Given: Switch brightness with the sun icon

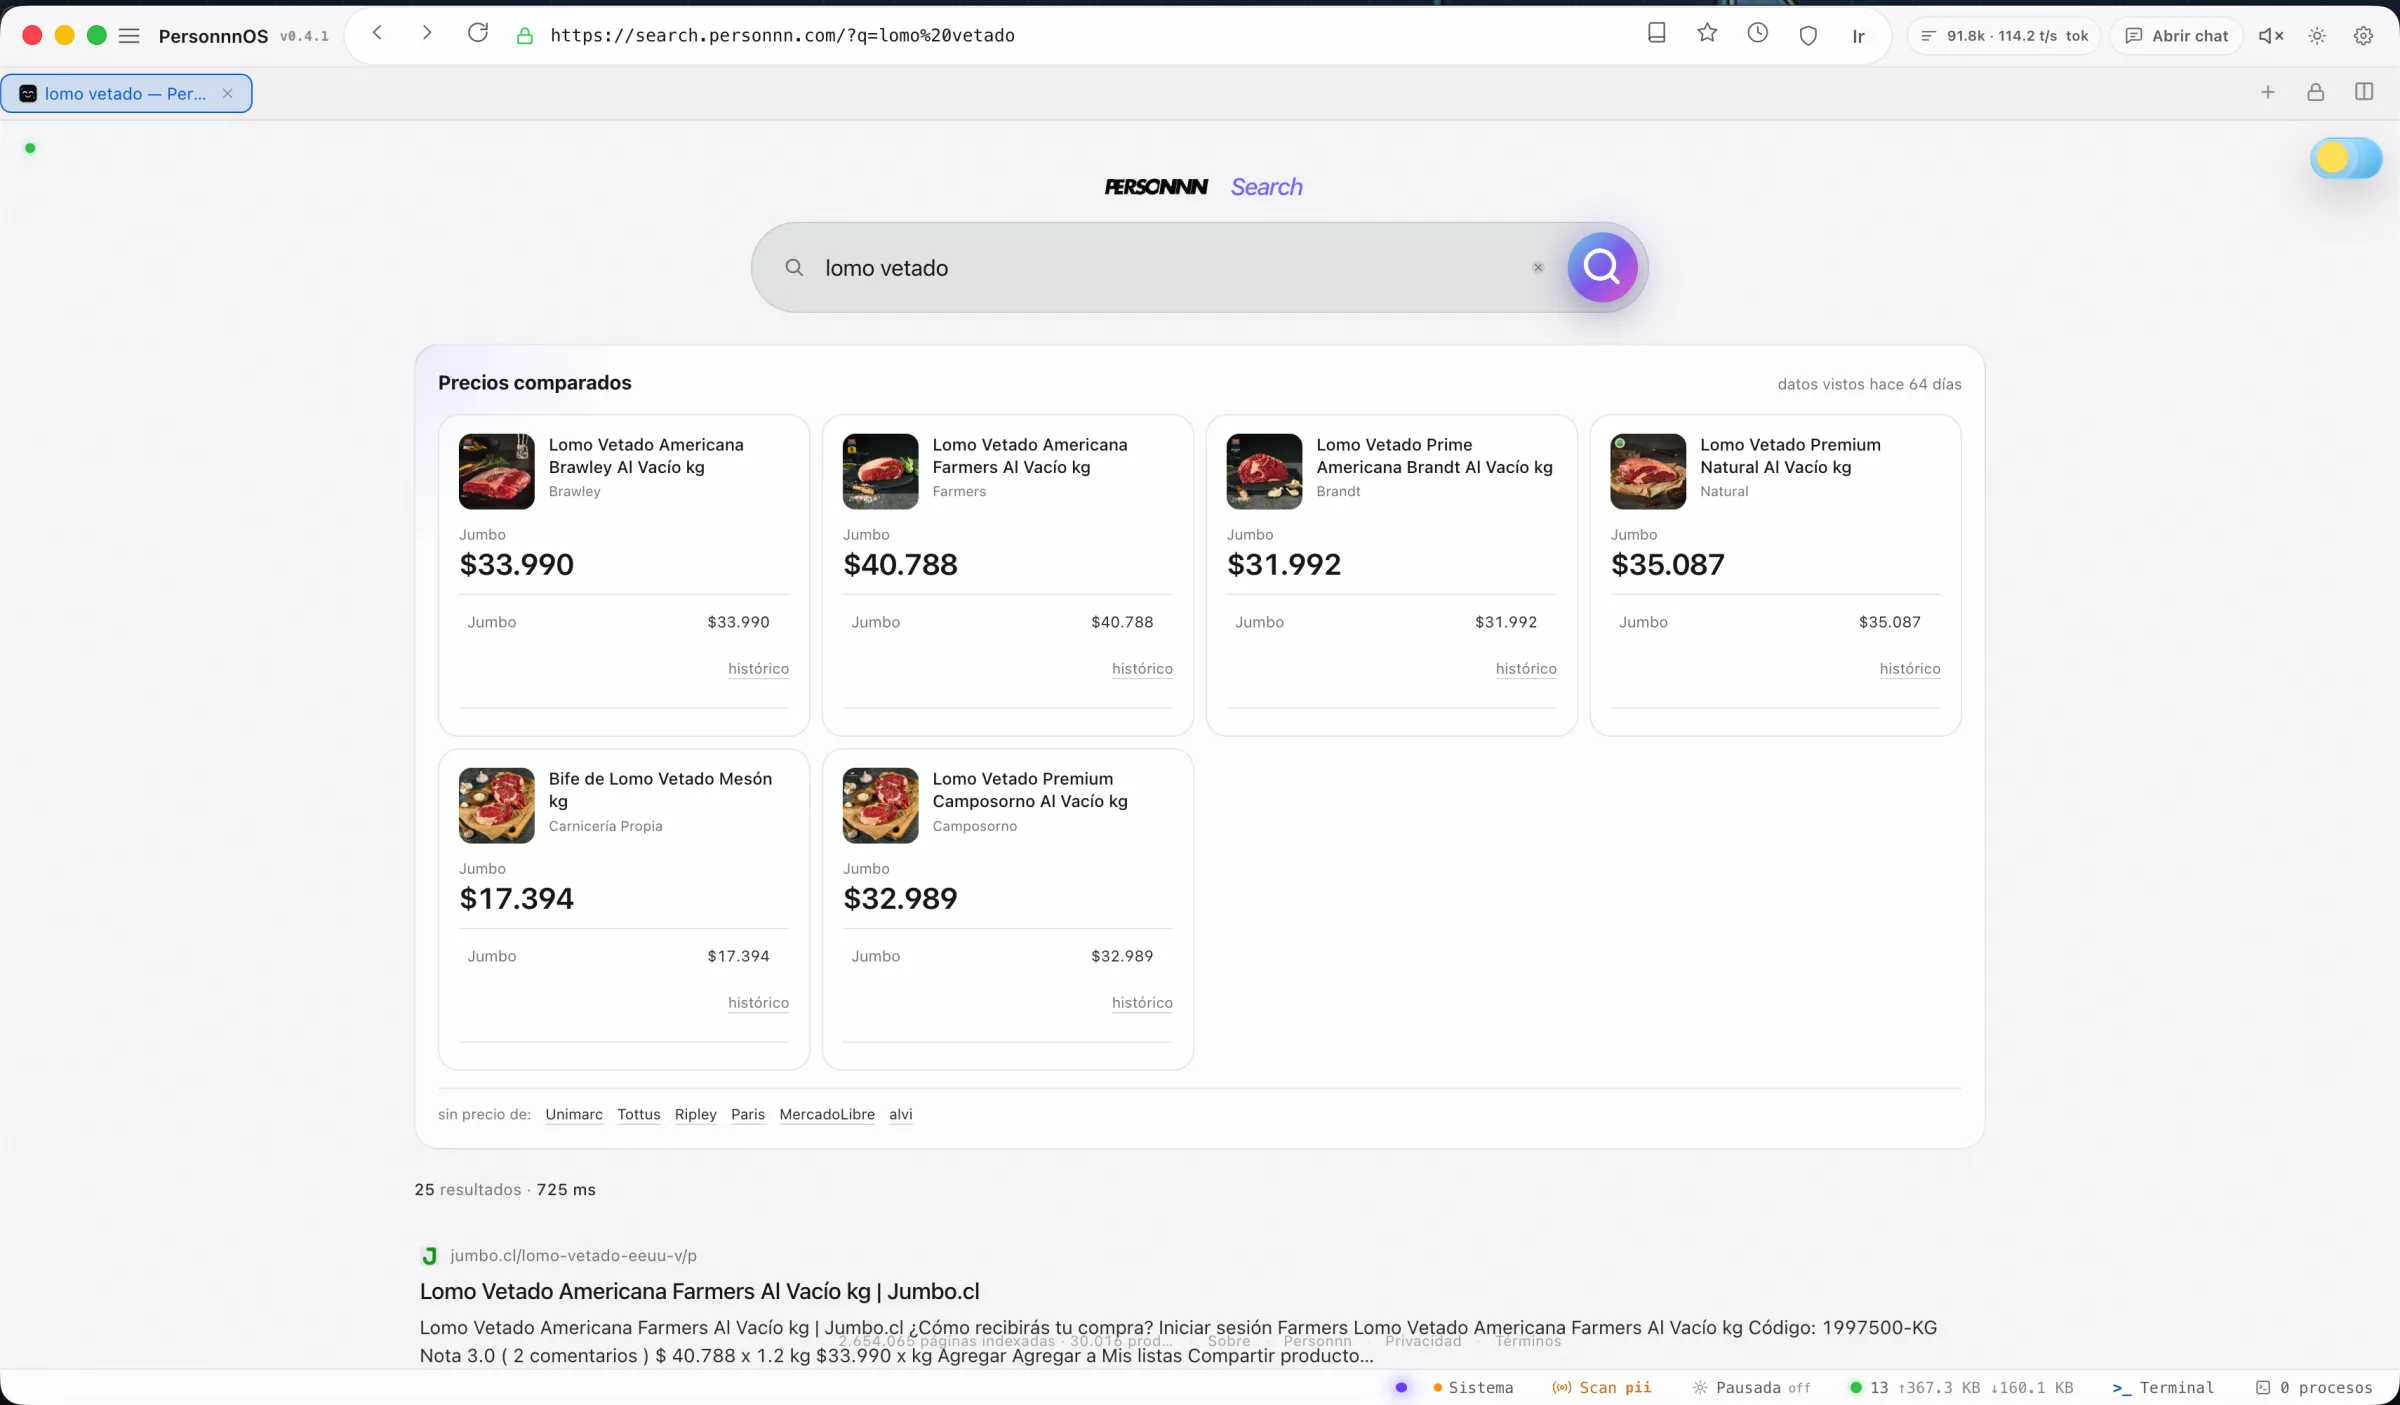Looking at the screenshot, I should tap(2317, 36).
